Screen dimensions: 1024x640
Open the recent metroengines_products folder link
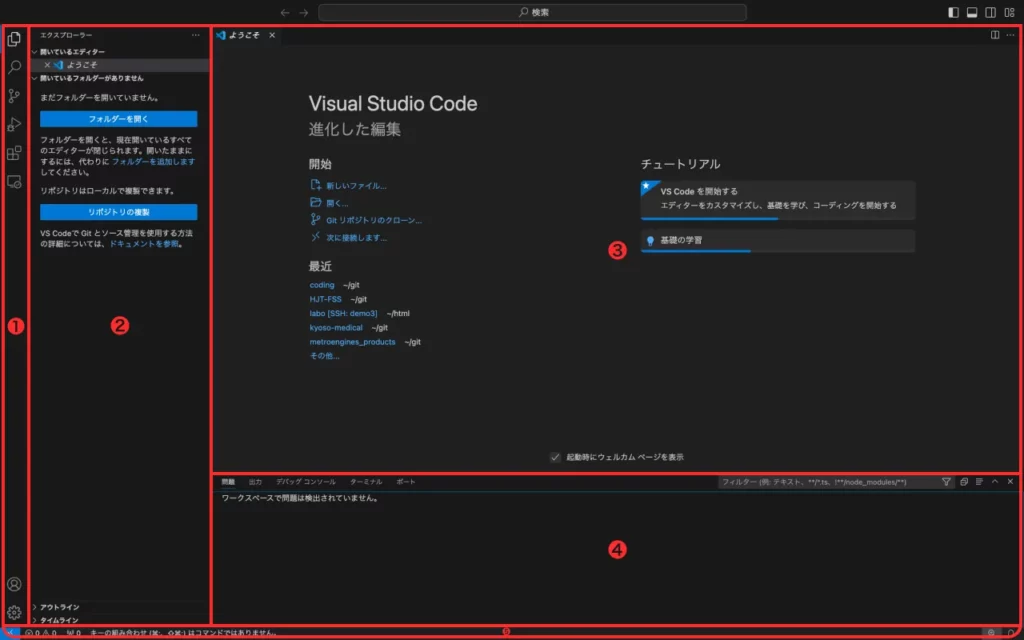(352, 342)
